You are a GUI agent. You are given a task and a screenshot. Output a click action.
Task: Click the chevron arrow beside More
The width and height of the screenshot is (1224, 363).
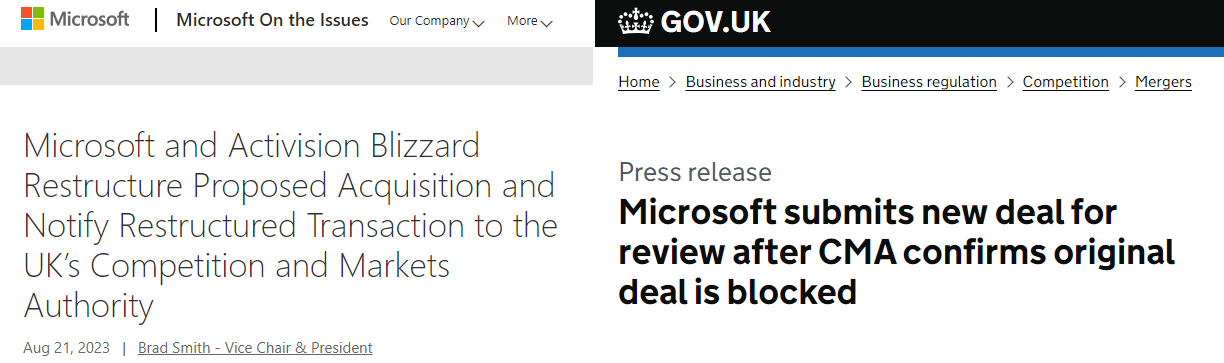(547, 23)
